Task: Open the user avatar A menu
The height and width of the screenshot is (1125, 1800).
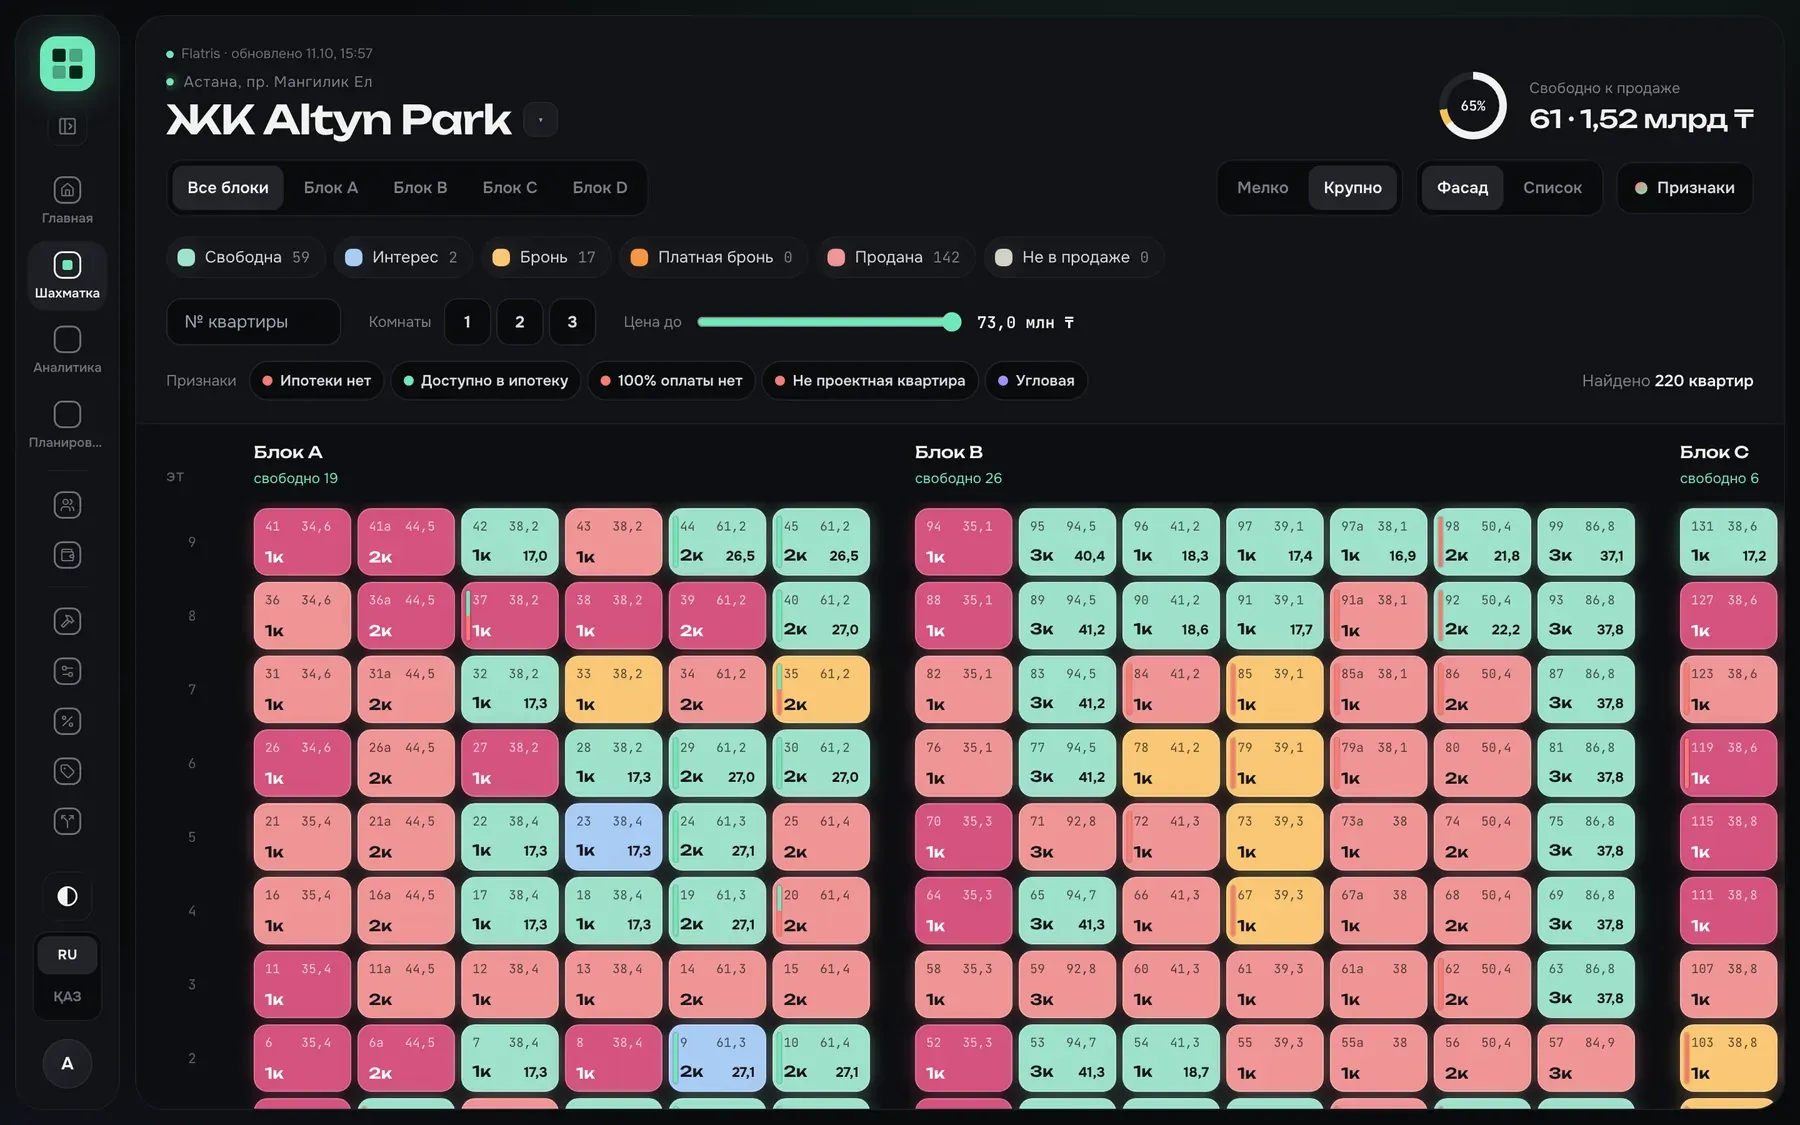Action: (67, 1063)
